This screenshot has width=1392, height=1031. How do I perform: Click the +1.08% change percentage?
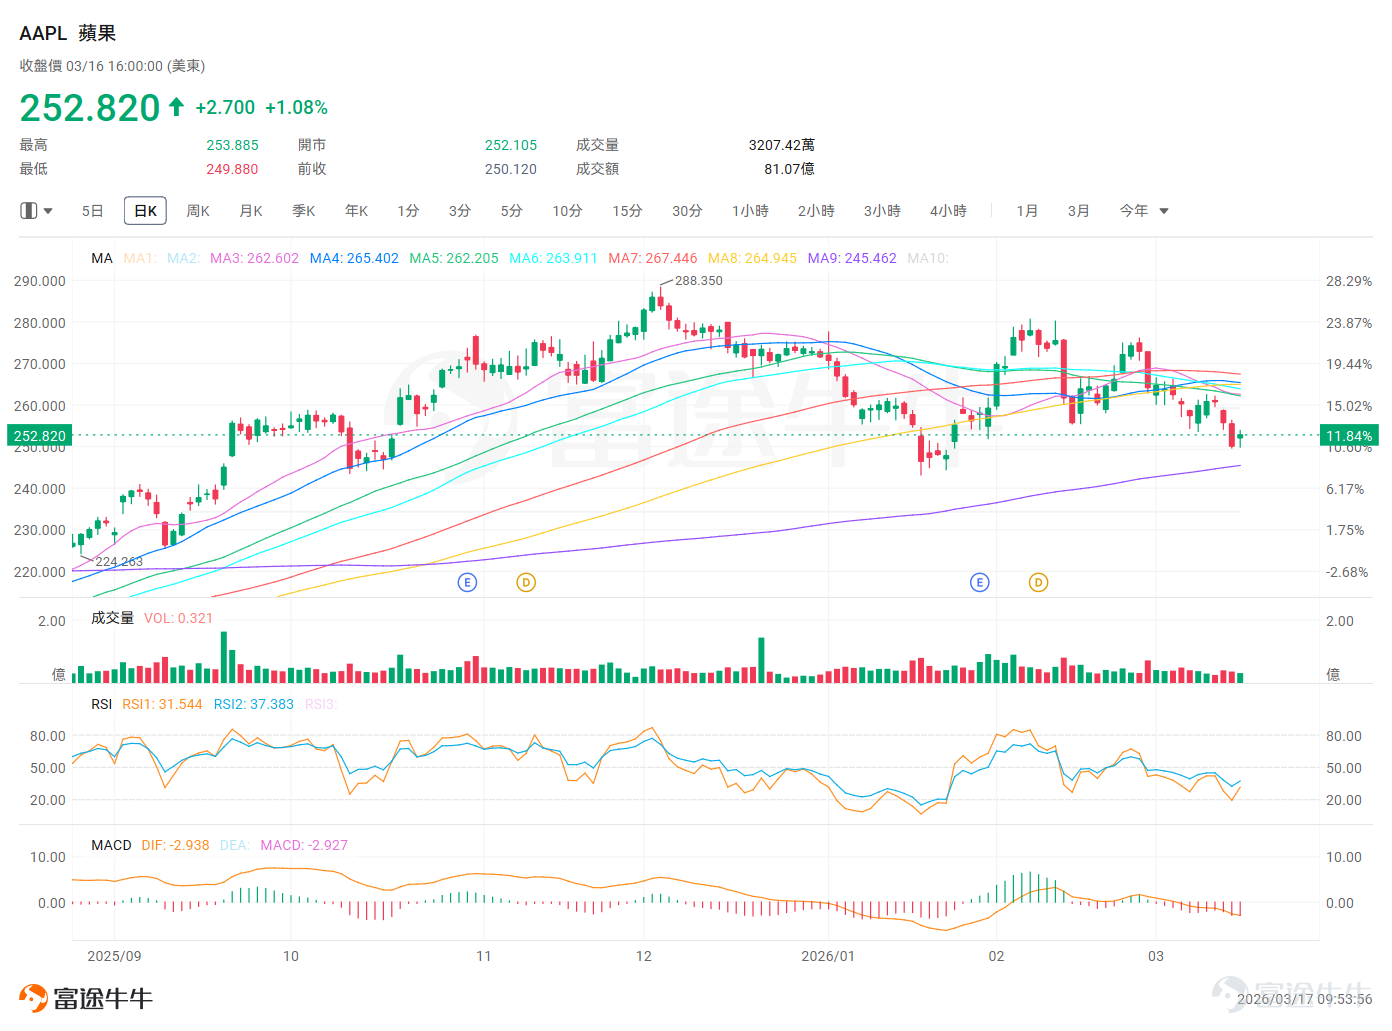(x=296, y=107)
